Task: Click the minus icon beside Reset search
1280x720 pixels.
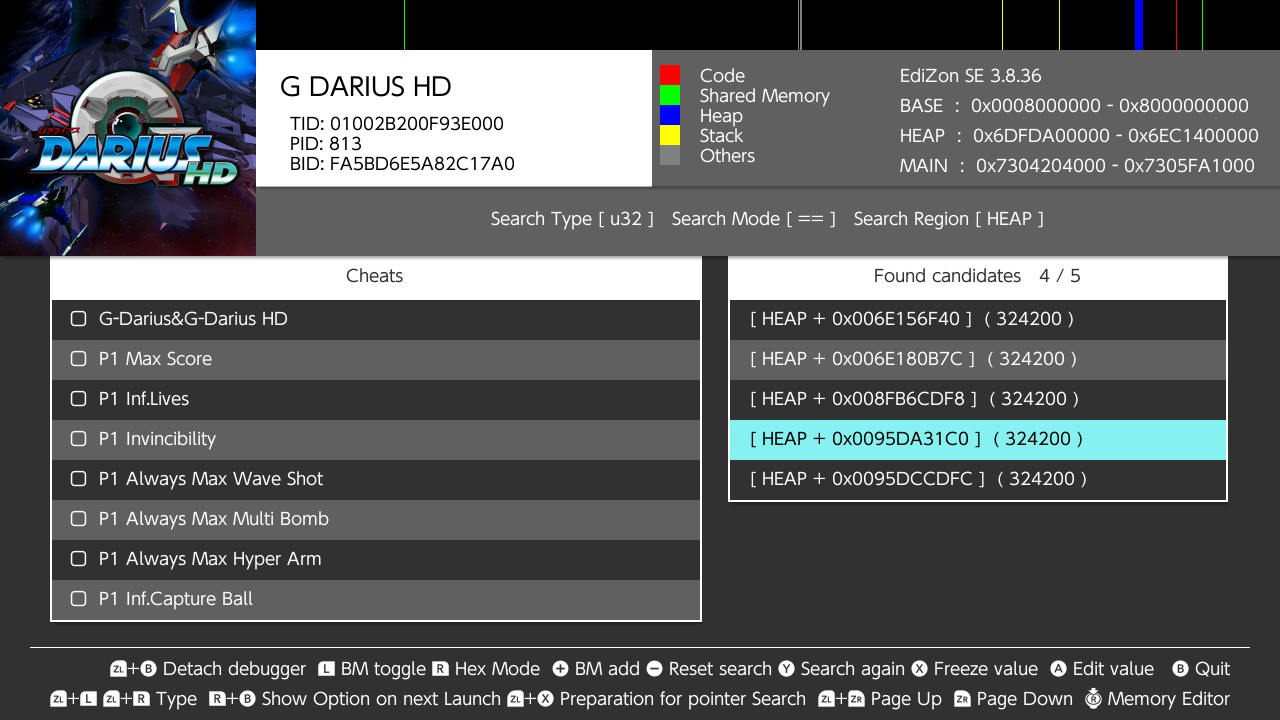Action: point(654,669)
